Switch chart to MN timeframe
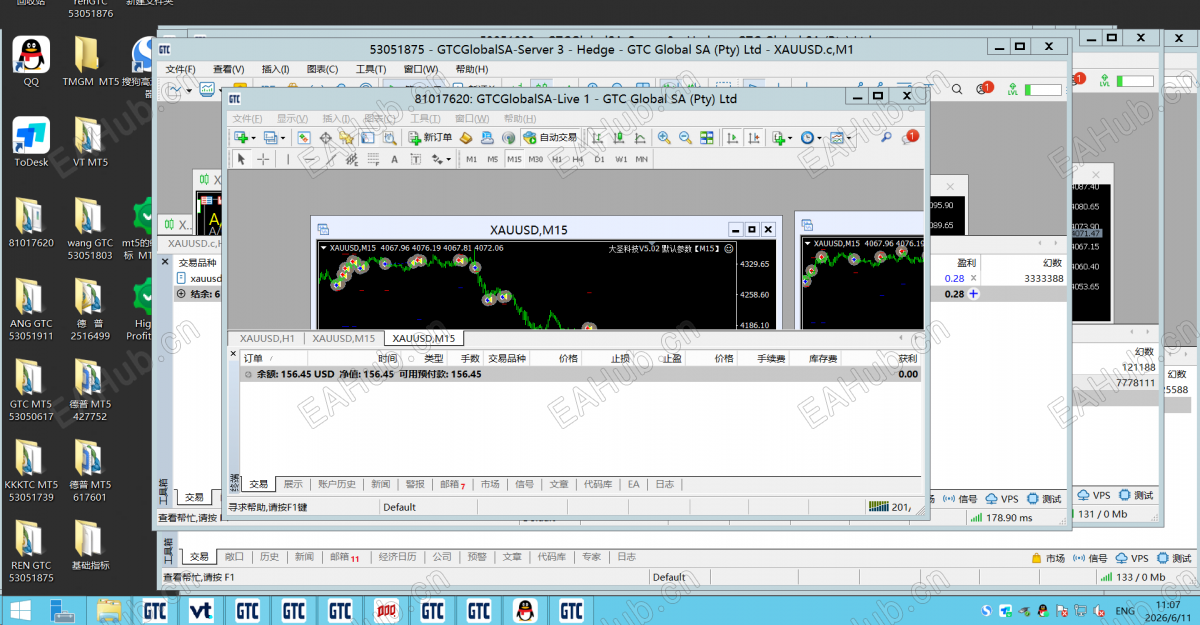 click(x=642, y=159)
